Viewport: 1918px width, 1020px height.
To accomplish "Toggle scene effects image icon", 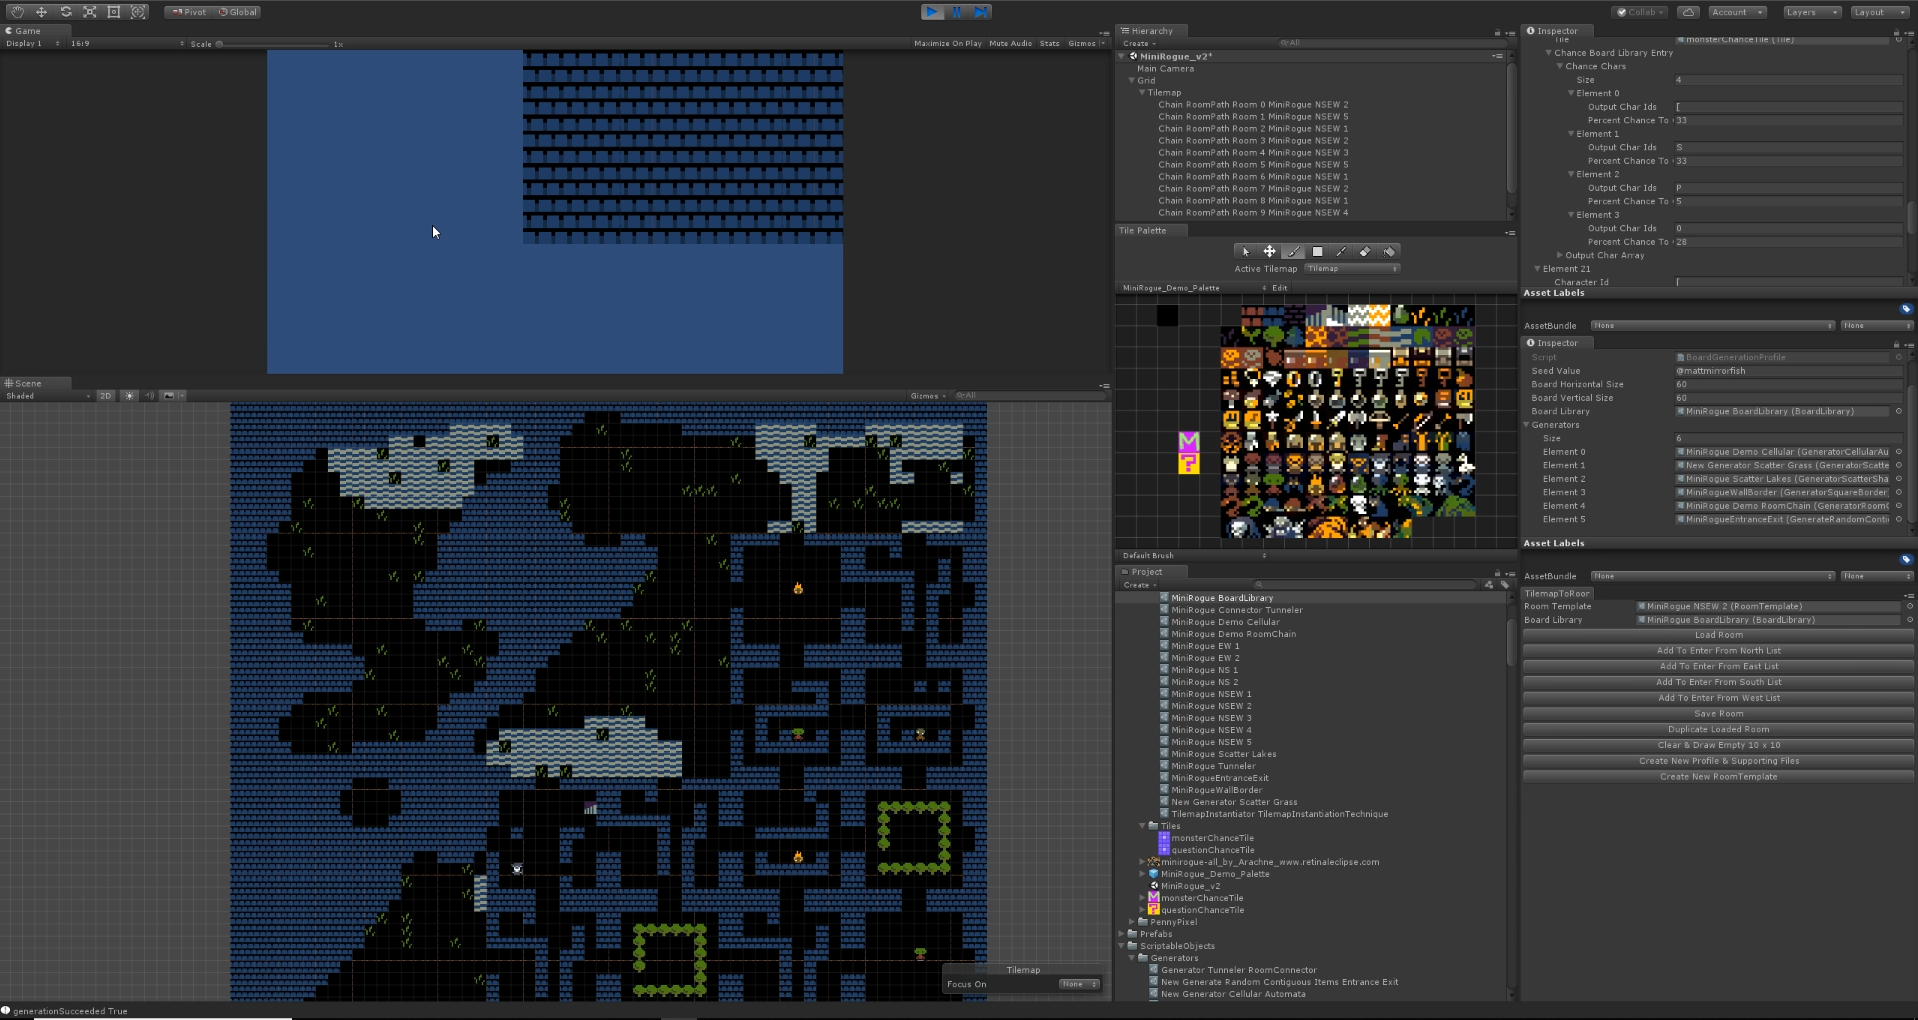I will tap(169, 396).
